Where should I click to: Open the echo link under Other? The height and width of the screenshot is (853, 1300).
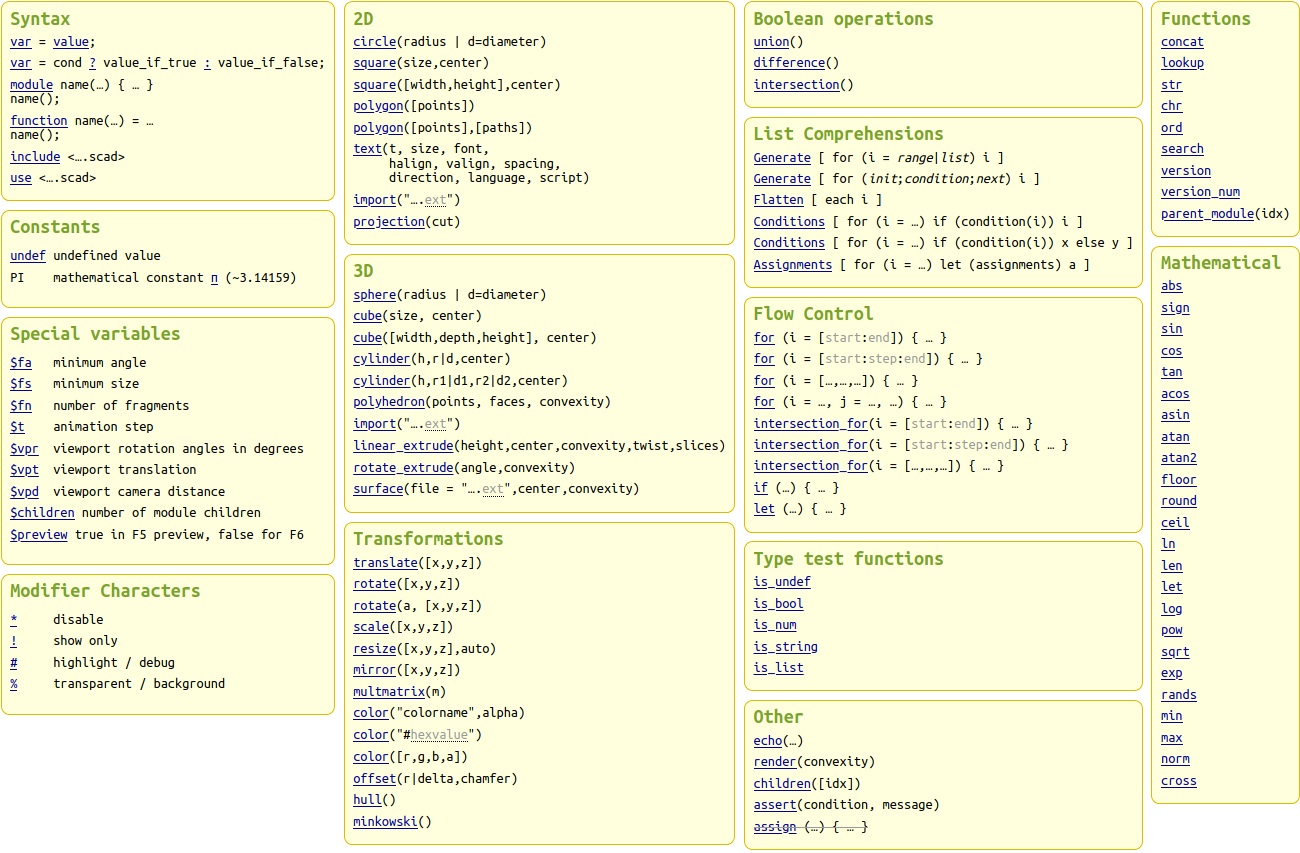tap(768, 741)
